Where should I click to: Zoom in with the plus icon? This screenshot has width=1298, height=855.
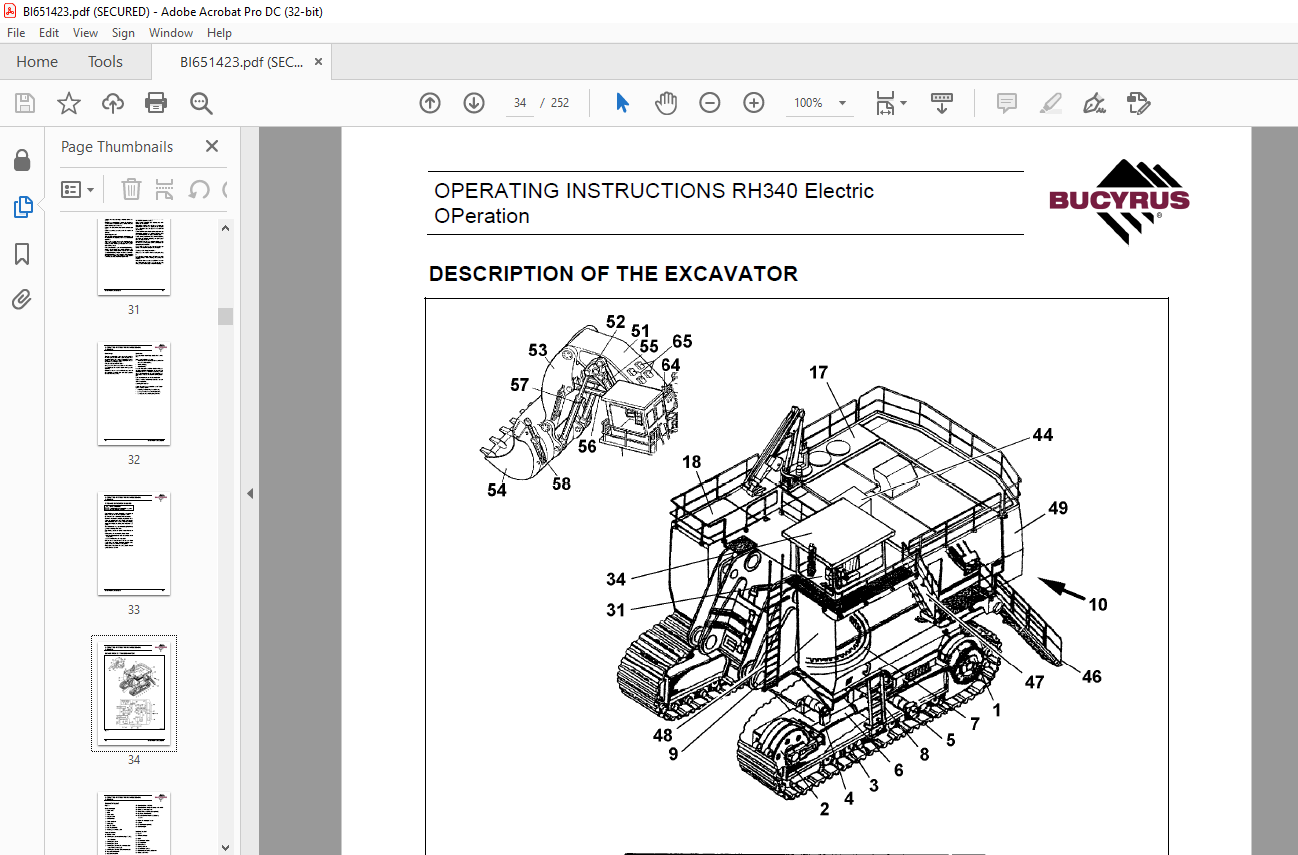click(754, 103)
